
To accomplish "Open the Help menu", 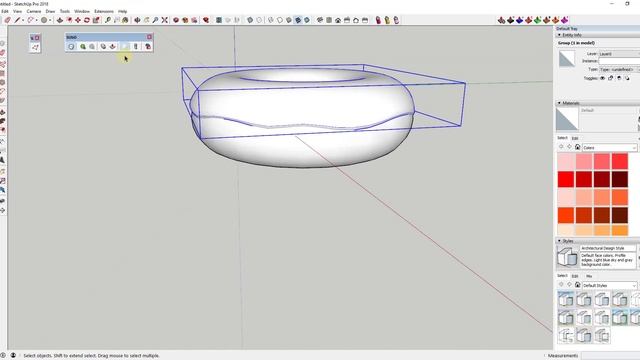I will pos(122,11).
